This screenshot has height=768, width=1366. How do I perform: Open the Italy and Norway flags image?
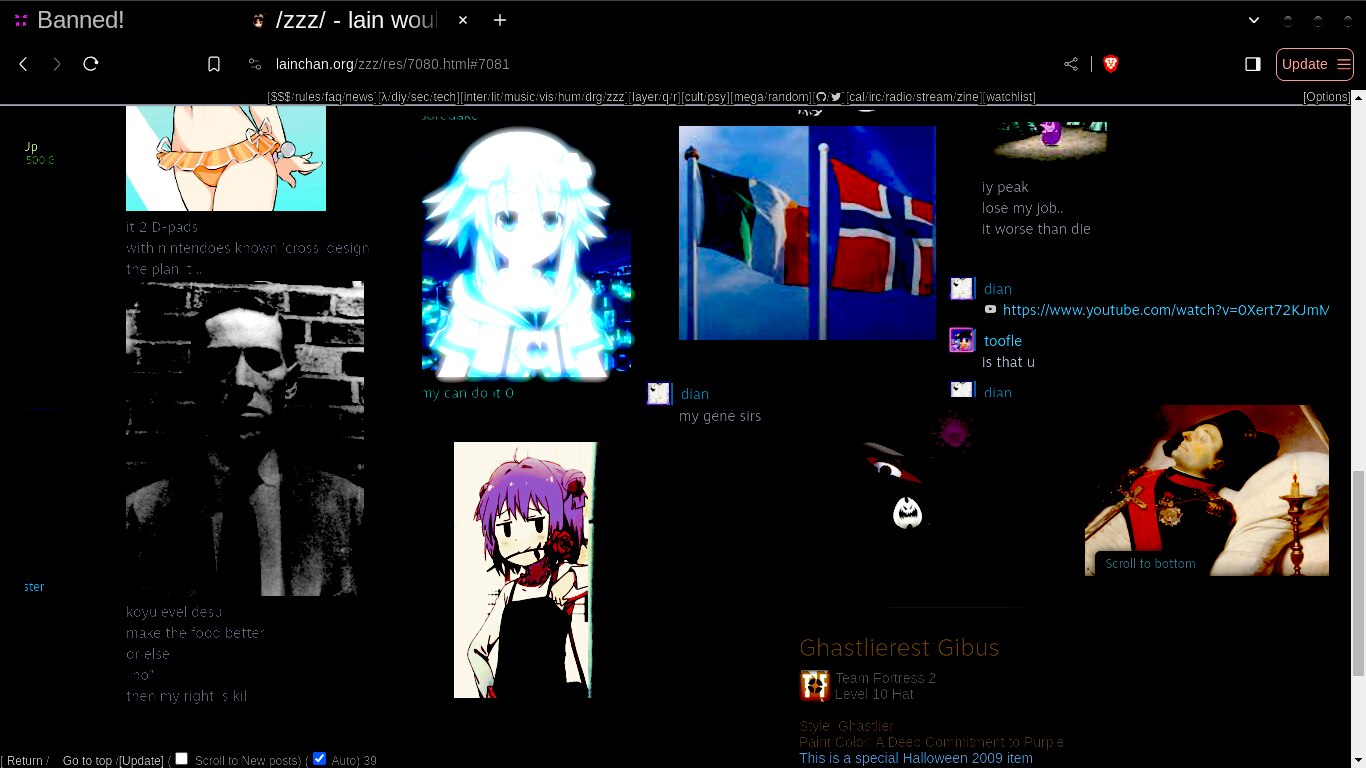[807, 232]
